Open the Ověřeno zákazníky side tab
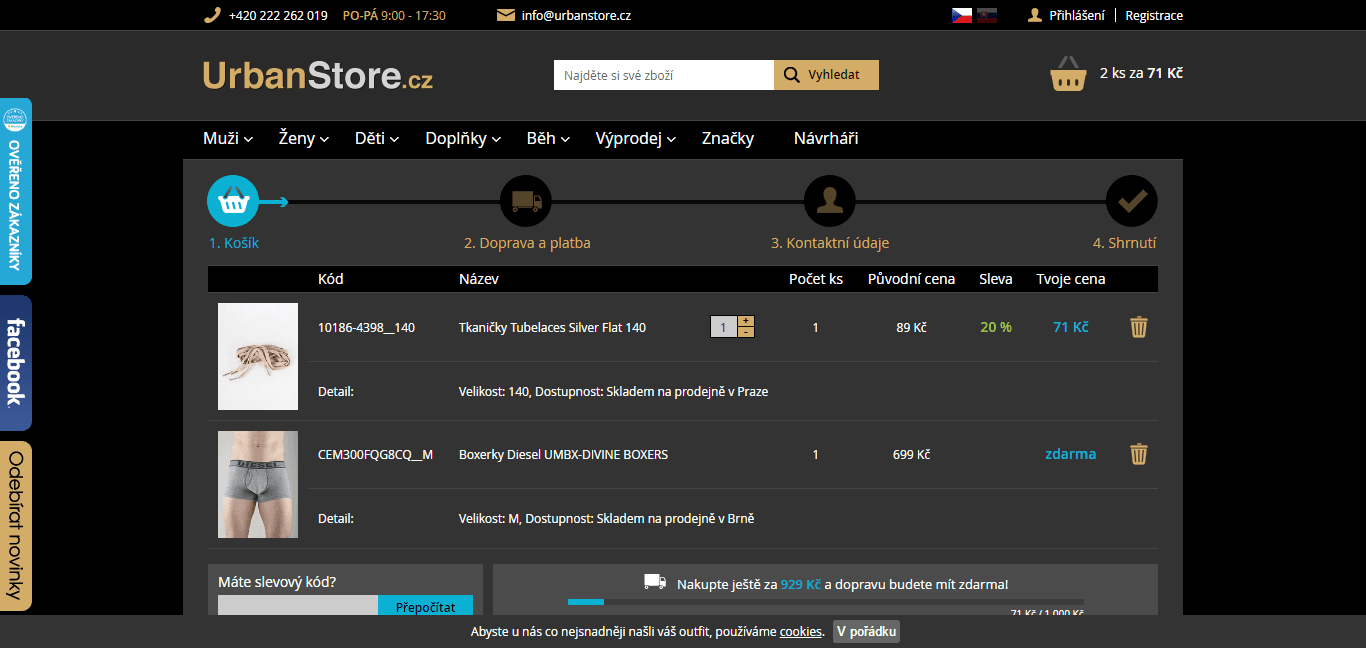The image size is (1366, 648). (x=16, y=191)
